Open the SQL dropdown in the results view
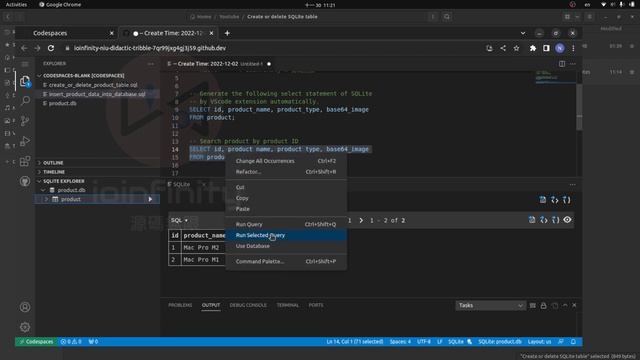The height and width of the screenshot is (360, 640). click(179, 220)
